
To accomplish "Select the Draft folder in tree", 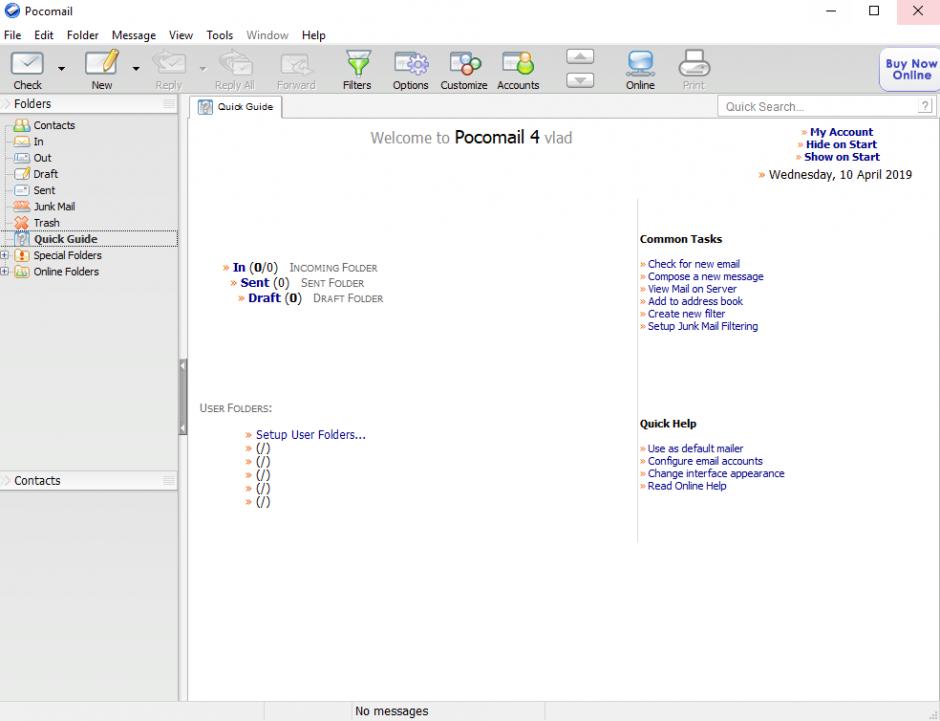I will [x=46, y=174].
